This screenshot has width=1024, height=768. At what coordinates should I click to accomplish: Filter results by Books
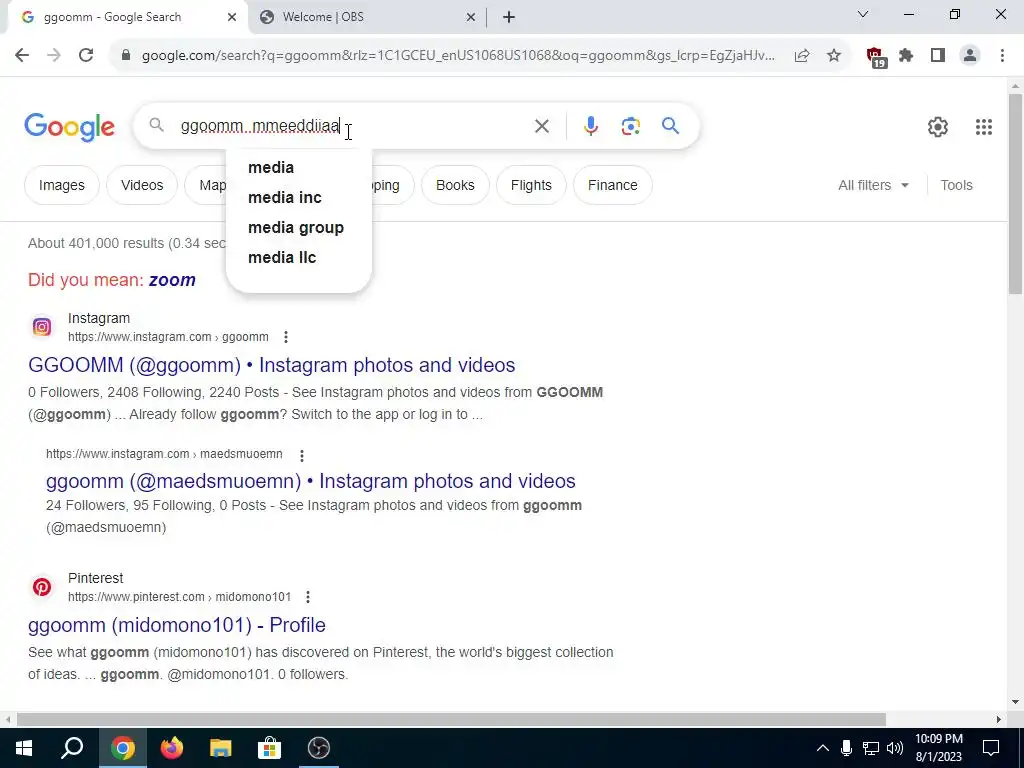(x=455, y=185)
